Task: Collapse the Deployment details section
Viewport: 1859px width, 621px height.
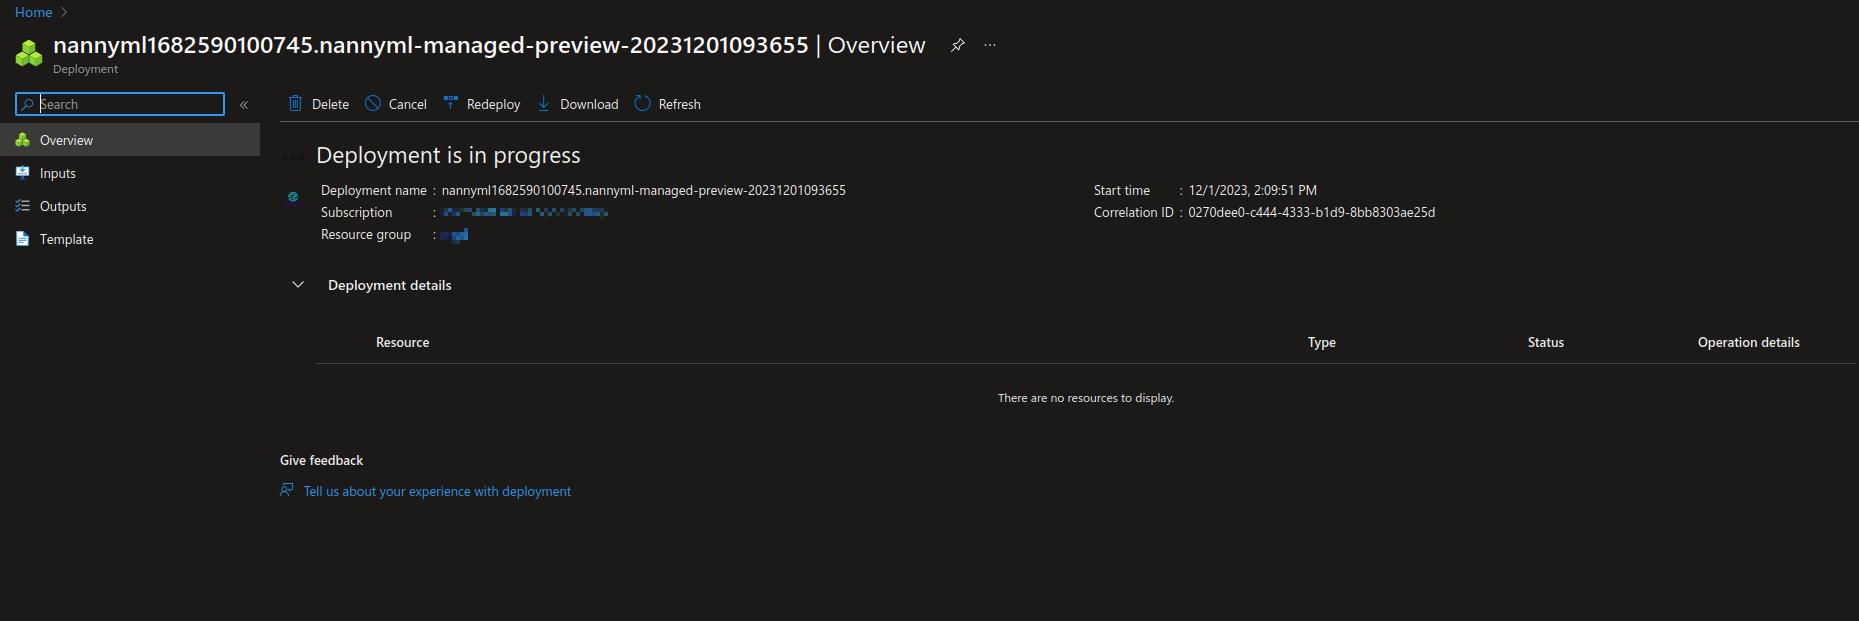Action: [x=298, y=285]
